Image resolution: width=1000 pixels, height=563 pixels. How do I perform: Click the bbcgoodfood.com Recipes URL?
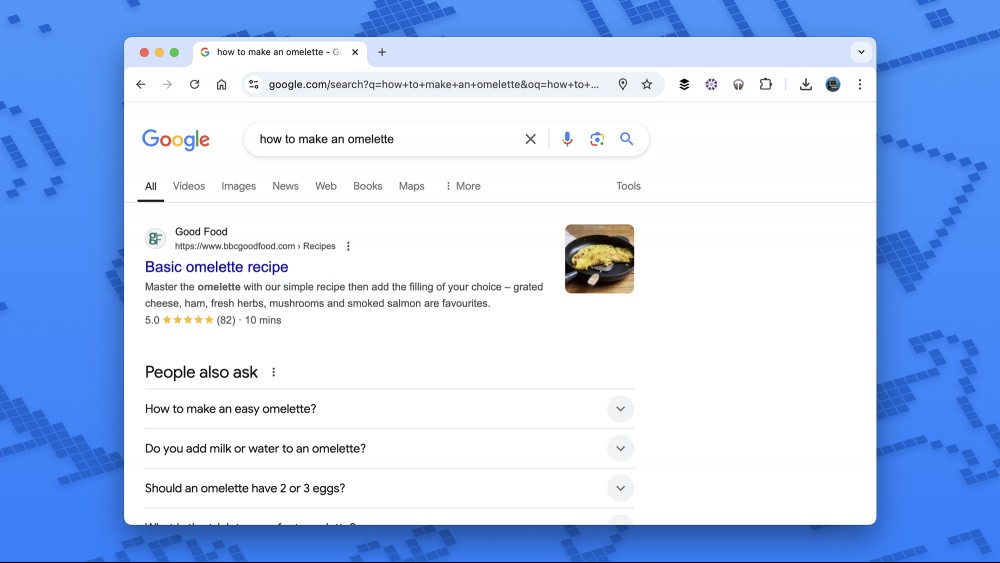click(255, 246)
